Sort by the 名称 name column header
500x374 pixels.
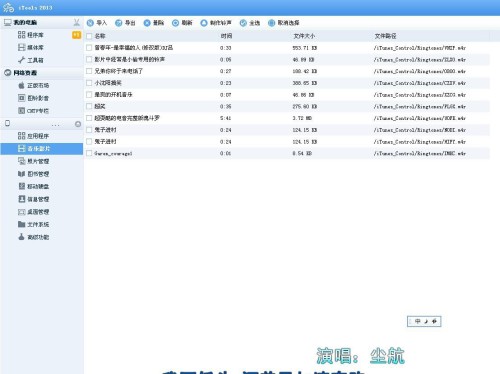[100, 36]
